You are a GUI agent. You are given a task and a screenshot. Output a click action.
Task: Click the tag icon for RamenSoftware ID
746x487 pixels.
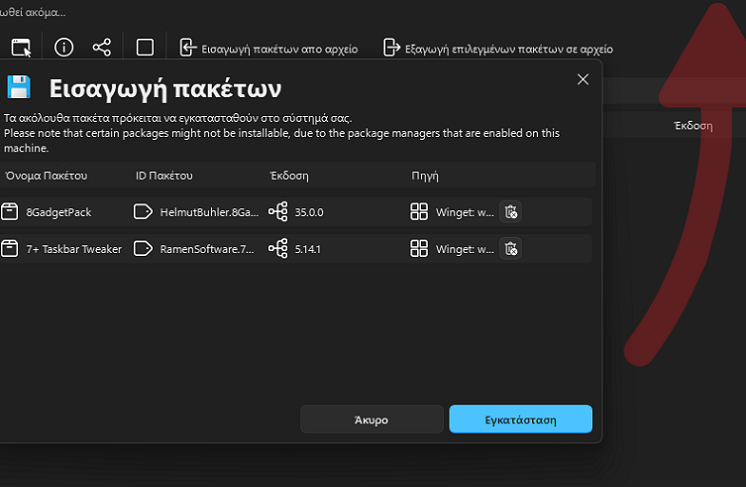tap(143, 248)
